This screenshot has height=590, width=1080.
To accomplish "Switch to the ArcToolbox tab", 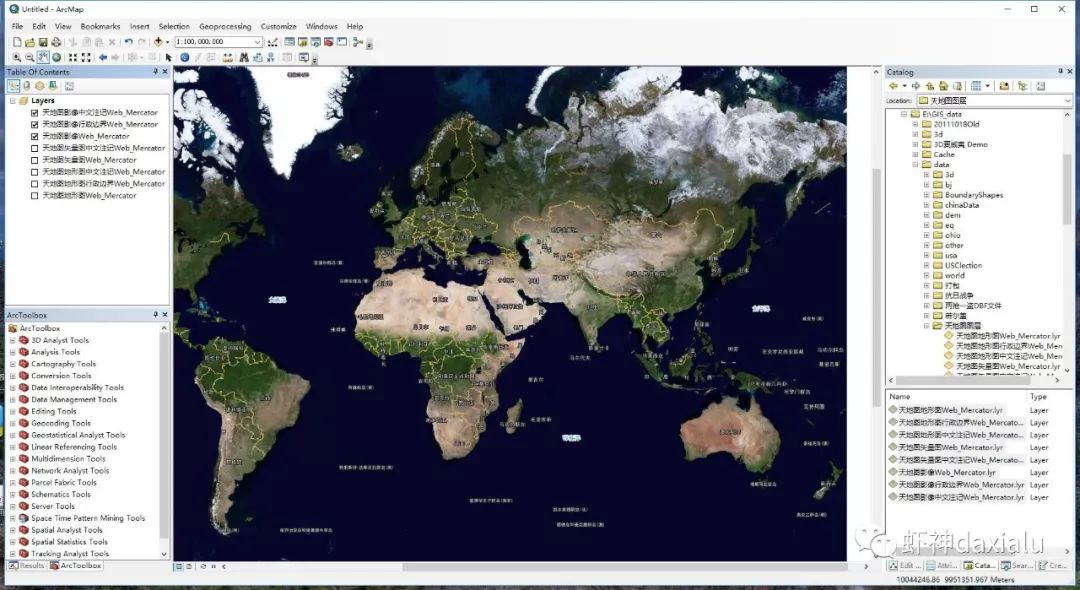I will coord(76,566).
